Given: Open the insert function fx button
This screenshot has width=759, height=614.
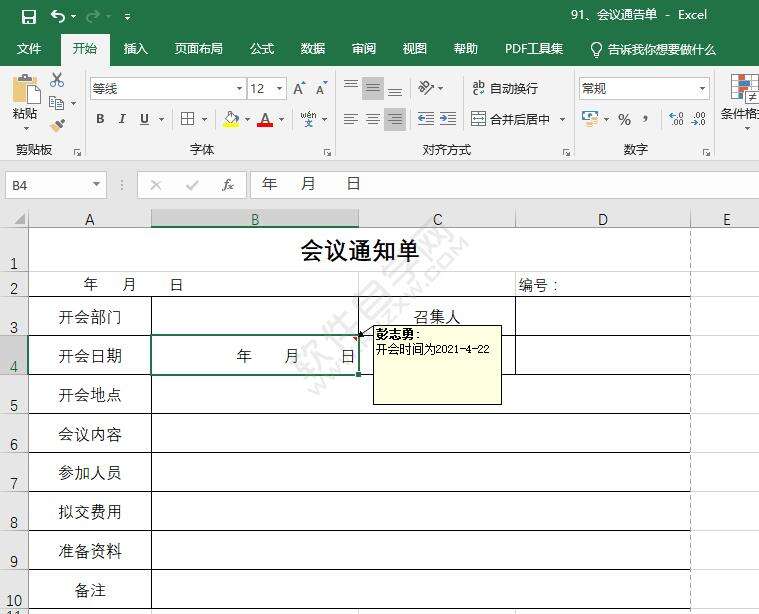Looking at the screenshot, I should click(x=228, y=184).
